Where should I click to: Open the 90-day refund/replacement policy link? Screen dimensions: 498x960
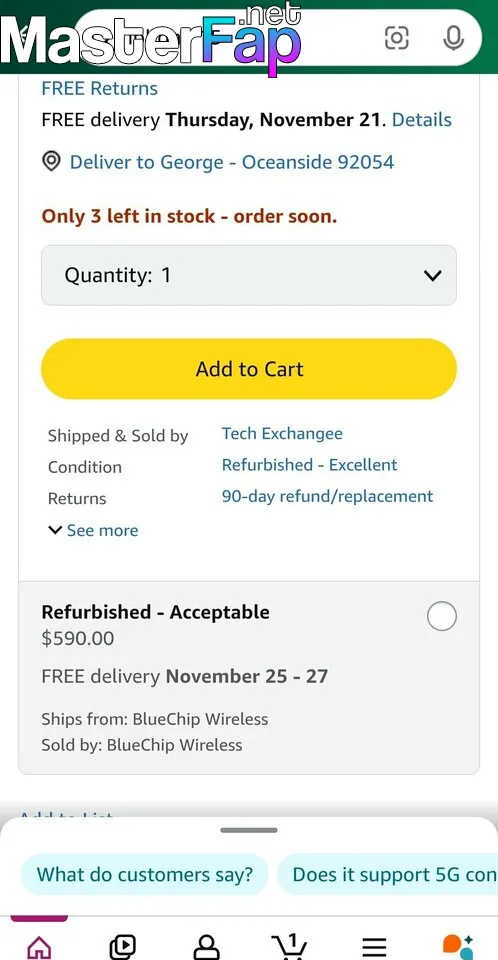point(327,496)
